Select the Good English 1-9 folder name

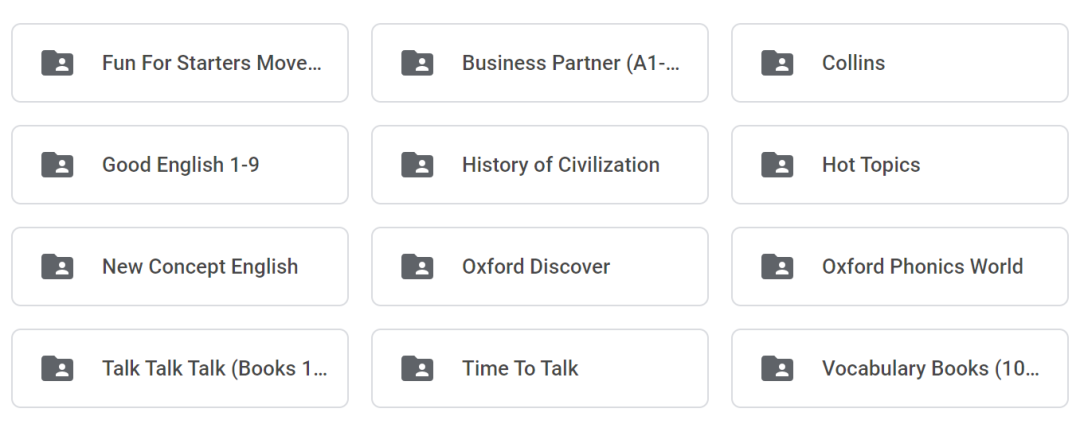[x=180, y=165]
